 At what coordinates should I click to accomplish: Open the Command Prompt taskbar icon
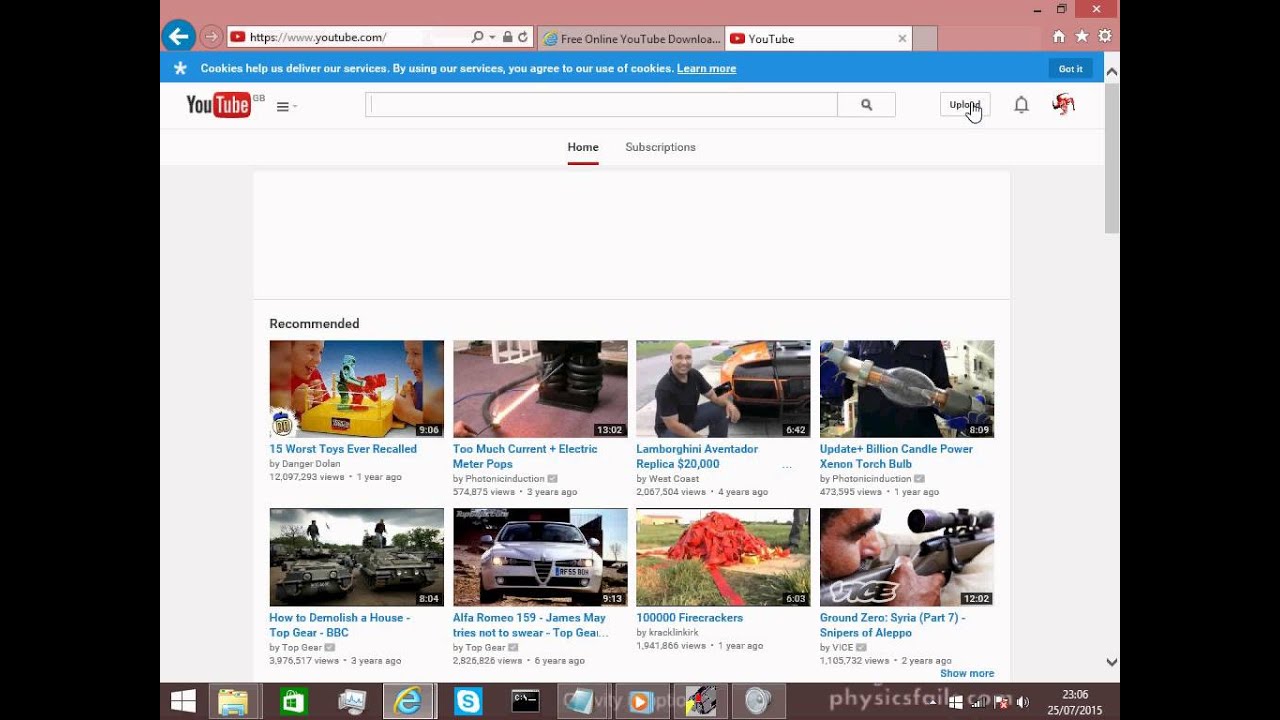click(526, 701)
